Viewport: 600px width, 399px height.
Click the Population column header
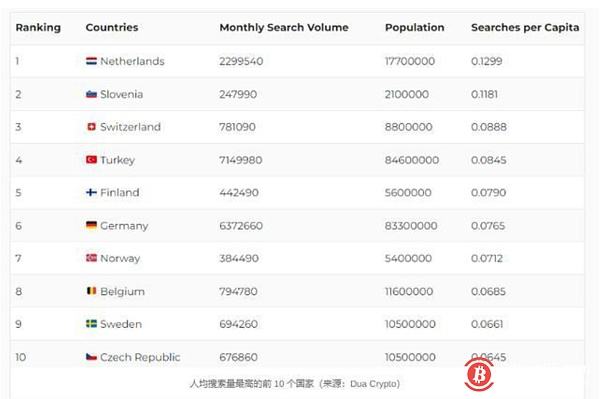coord(415,28)
